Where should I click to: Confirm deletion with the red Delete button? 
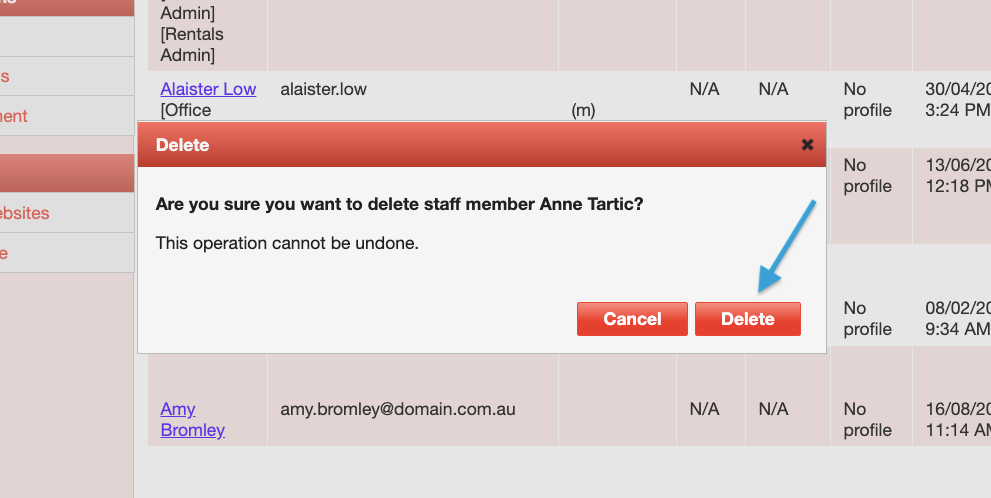[747, 319]
